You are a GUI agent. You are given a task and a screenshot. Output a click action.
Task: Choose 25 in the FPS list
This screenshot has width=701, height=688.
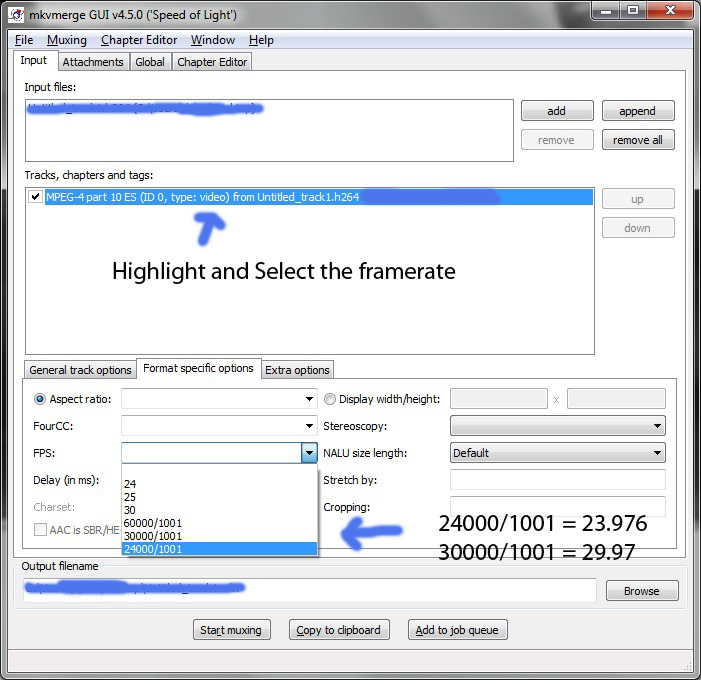click(220, 497)
